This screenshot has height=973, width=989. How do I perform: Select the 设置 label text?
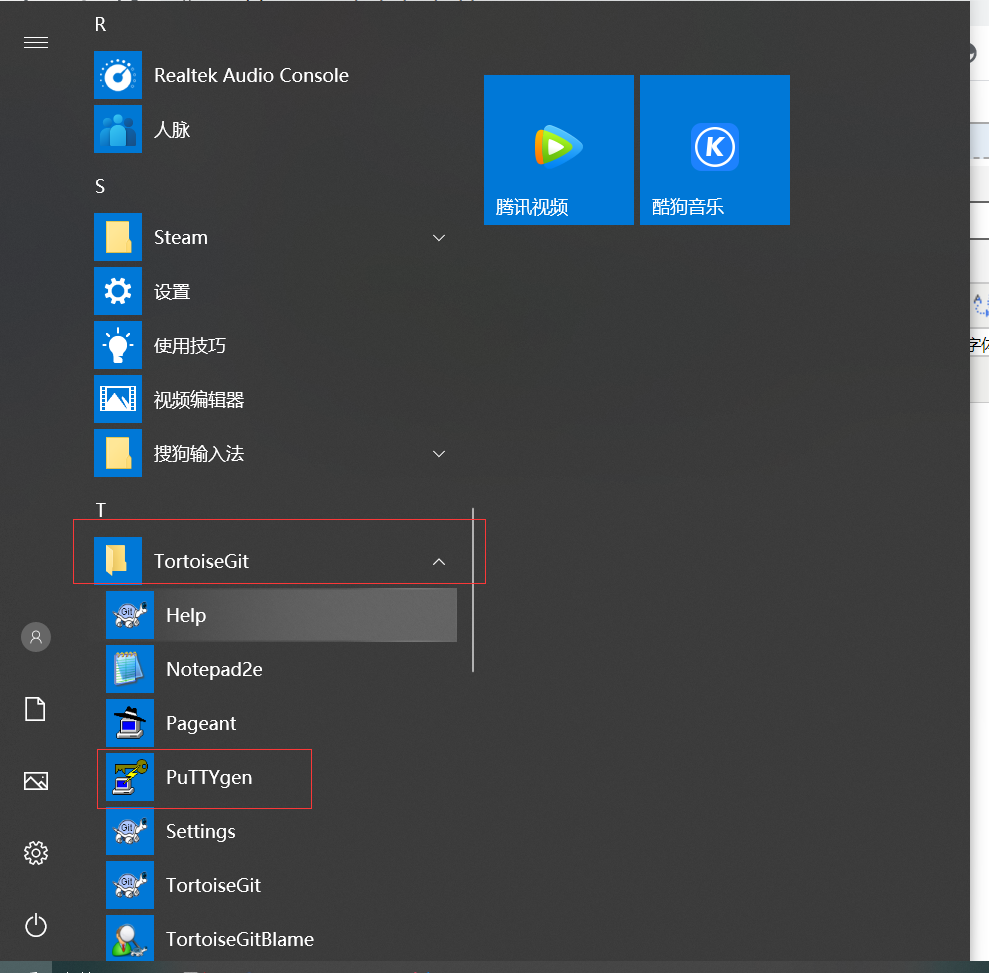(x=172, y=291)
